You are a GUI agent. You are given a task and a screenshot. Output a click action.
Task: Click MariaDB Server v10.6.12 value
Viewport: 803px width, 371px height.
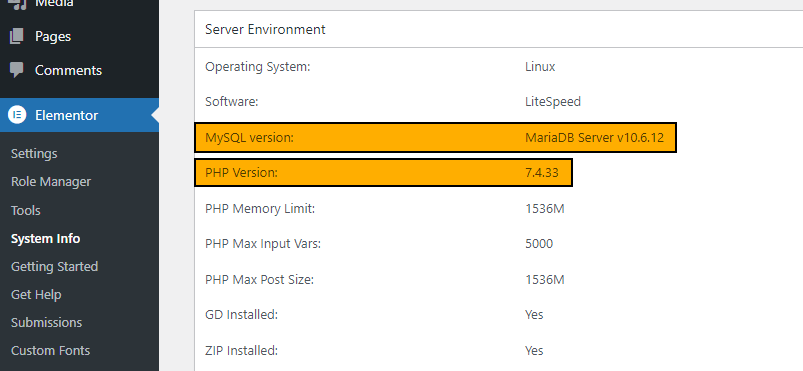[x=594, y=138]
